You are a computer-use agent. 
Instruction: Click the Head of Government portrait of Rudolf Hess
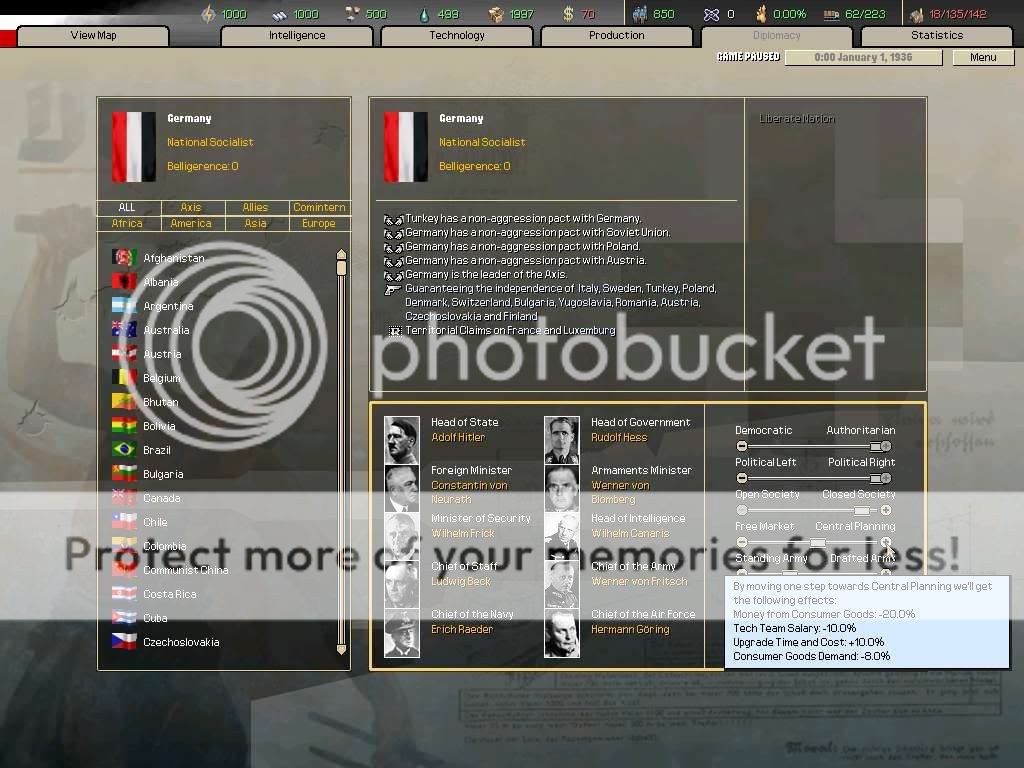click(562, 439)
